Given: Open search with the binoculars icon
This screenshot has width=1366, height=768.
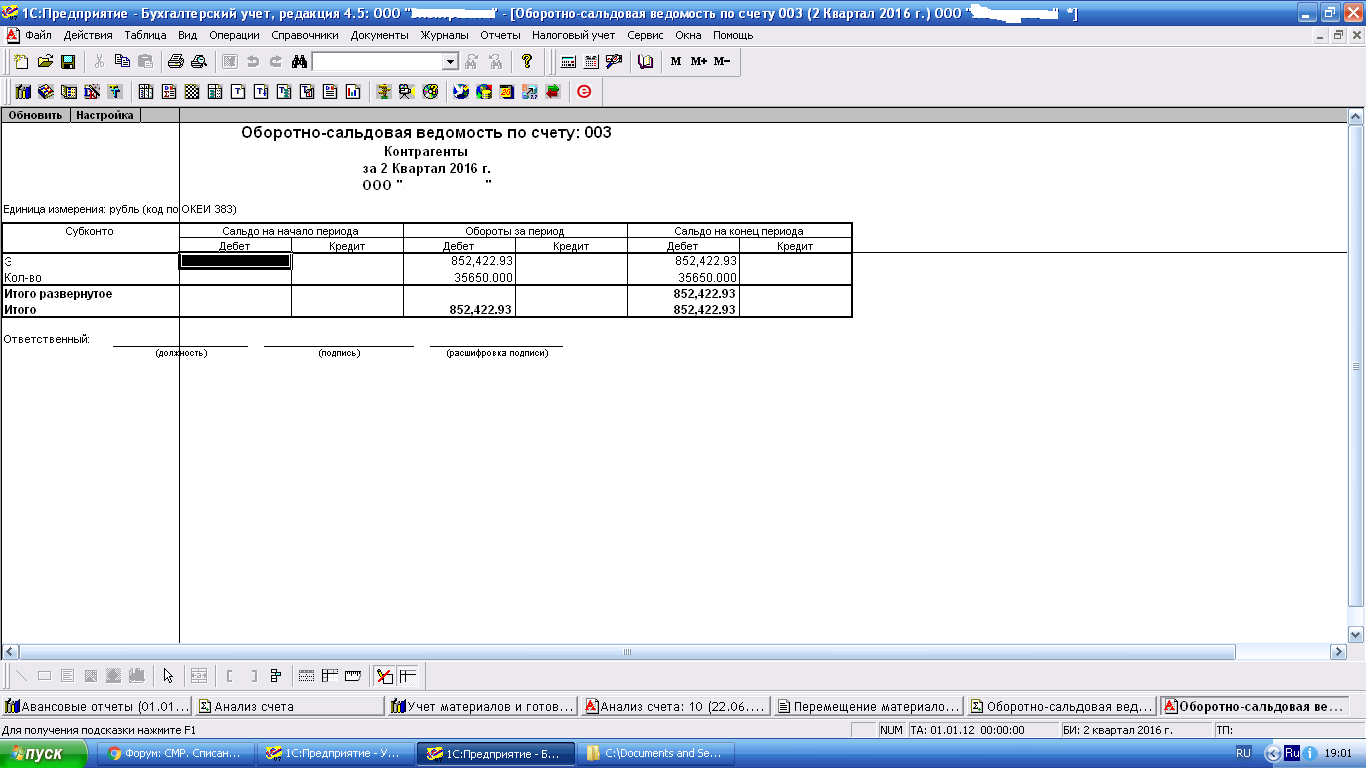Looking at the screenshot, I should coord(299,62).
